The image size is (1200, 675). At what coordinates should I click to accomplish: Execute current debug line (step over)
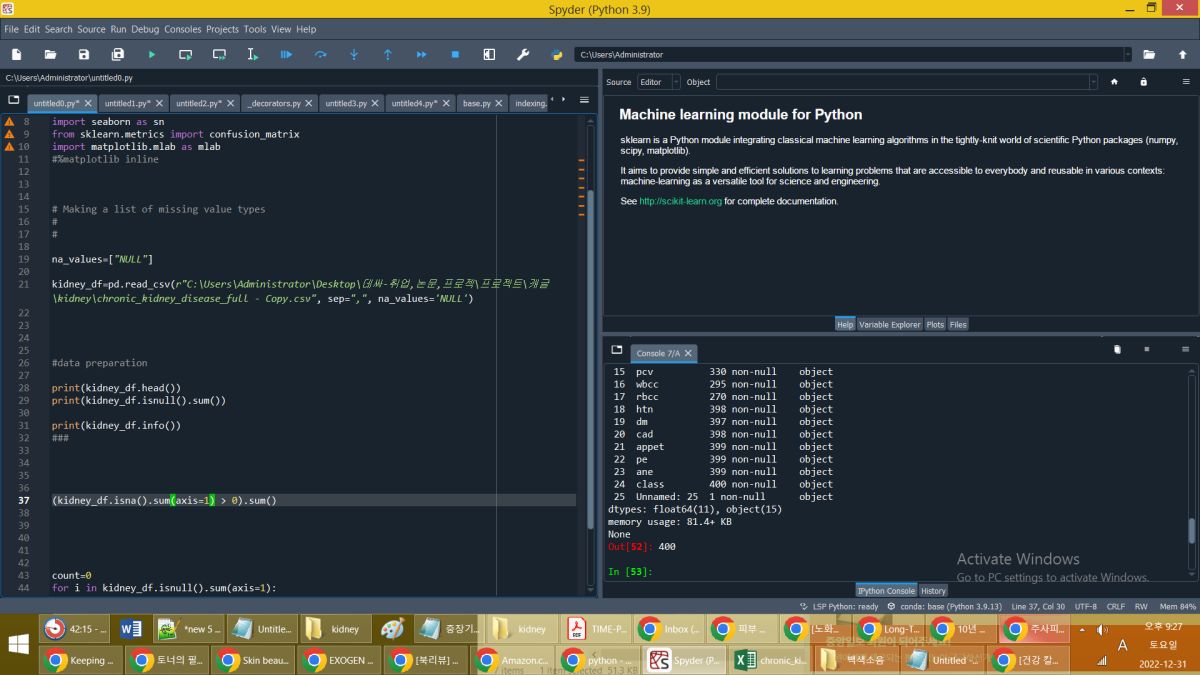[320, 54]
